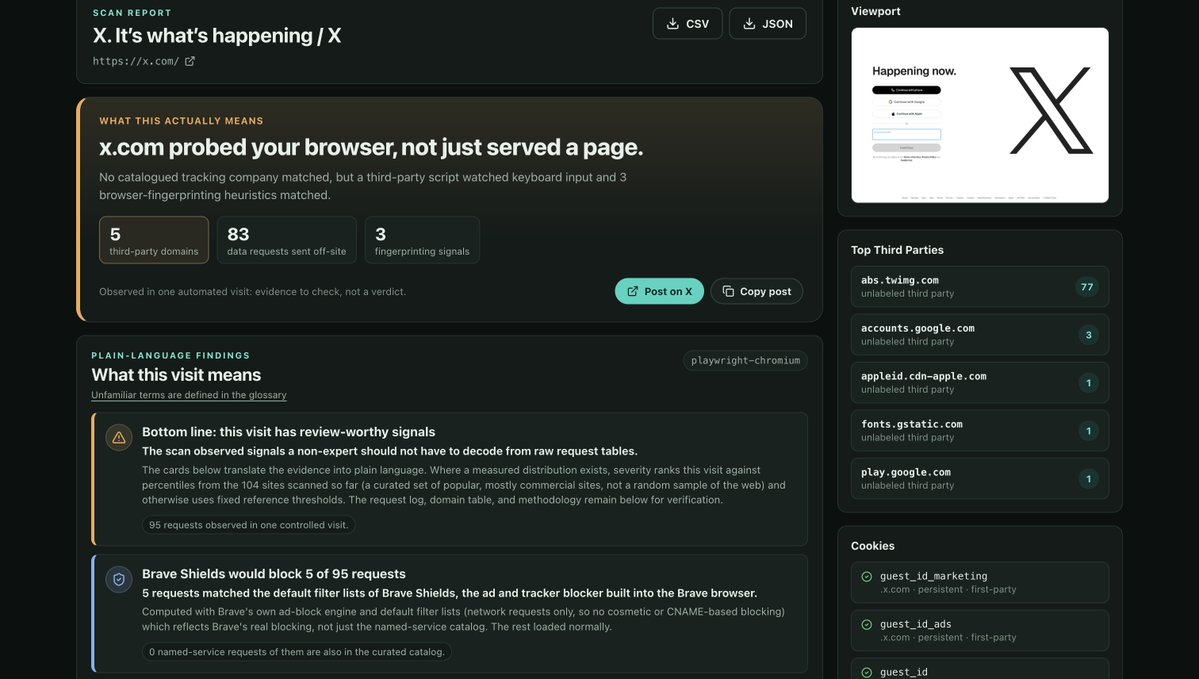
Task: Click the '0 named-service requests' chip
Action: (x=297, y=652)
